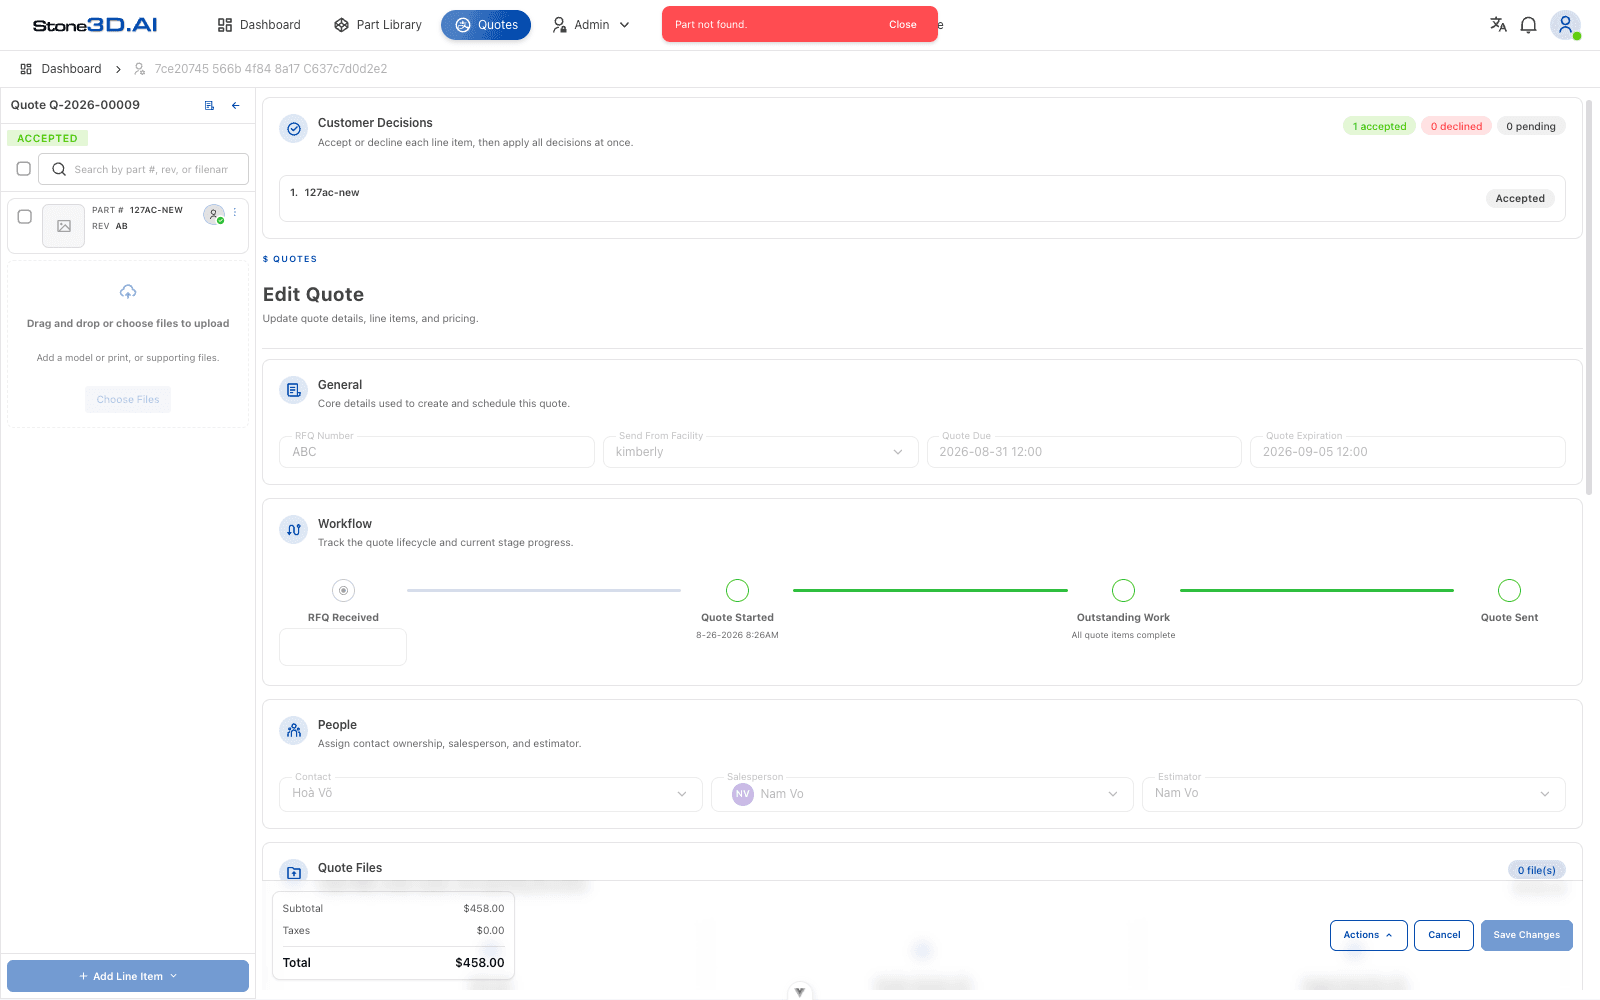
Task: Open three-dot menu for part 127AC-NEW
Action: click(x=235, y=212)
